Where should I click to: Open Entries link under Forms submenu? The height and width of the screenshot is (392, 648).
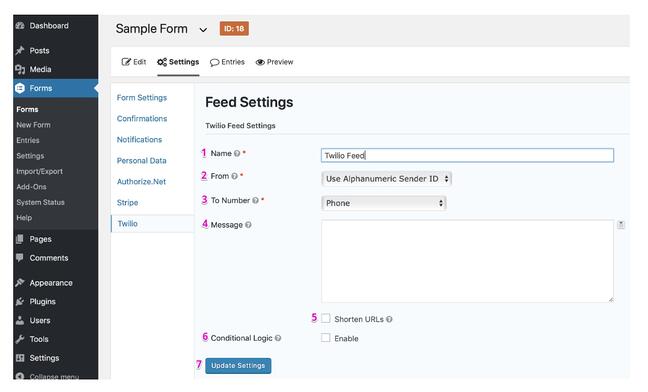tap(28, 140)
